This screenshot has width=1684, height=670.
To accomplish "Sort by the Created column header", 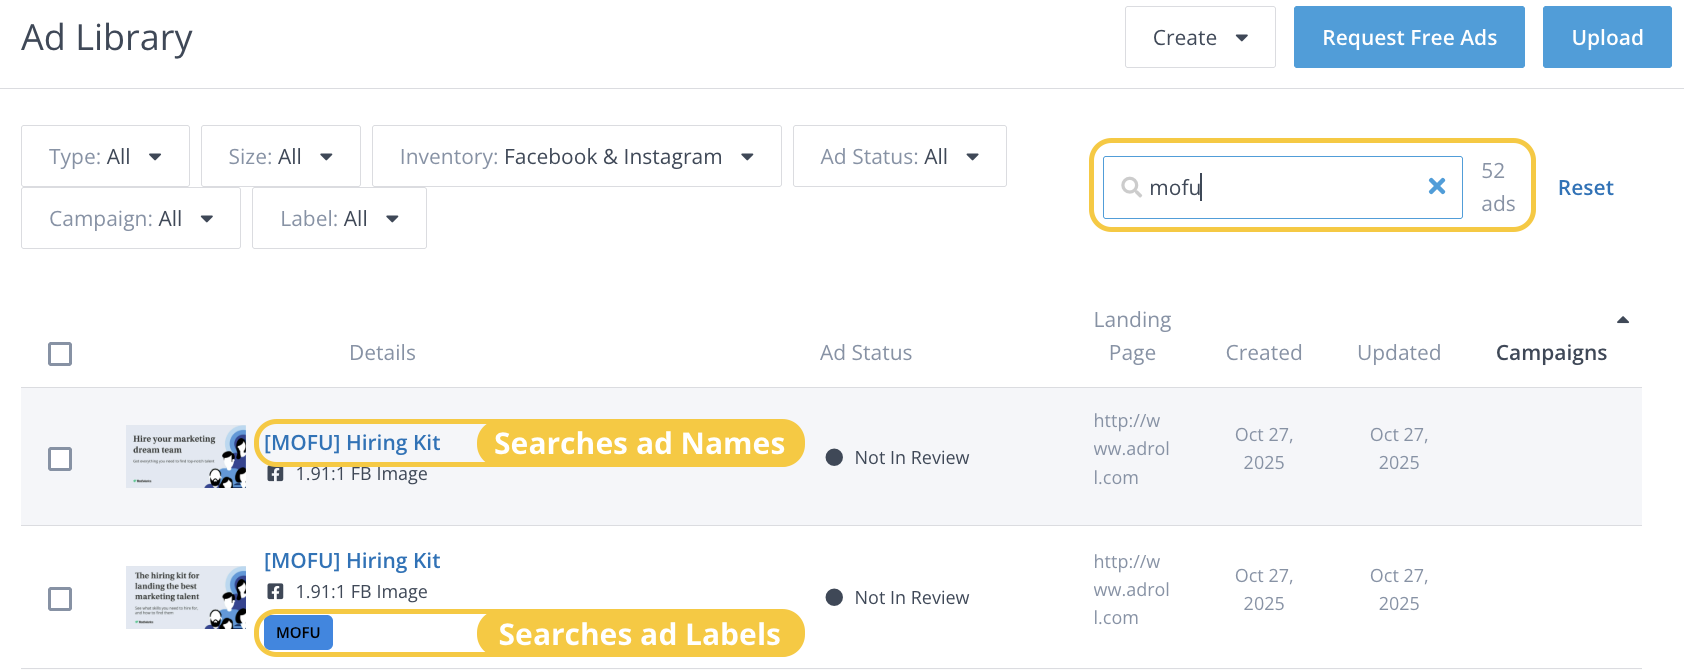I will pos(1263,353).
